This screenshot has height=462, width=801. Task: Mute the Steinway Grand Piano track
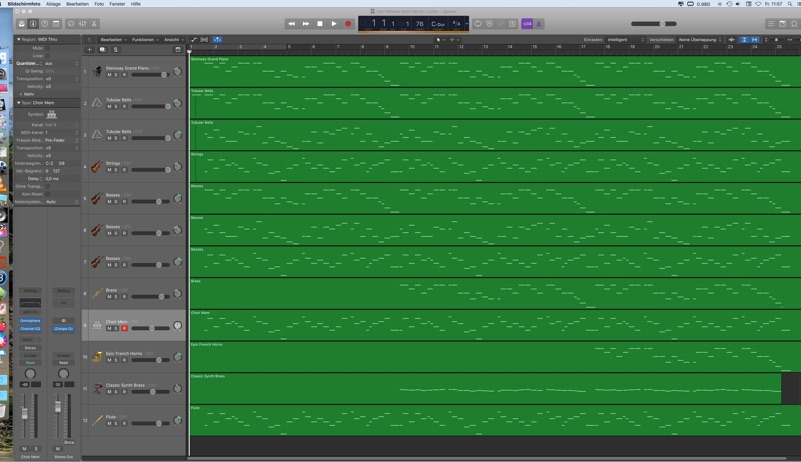(109, 75)
